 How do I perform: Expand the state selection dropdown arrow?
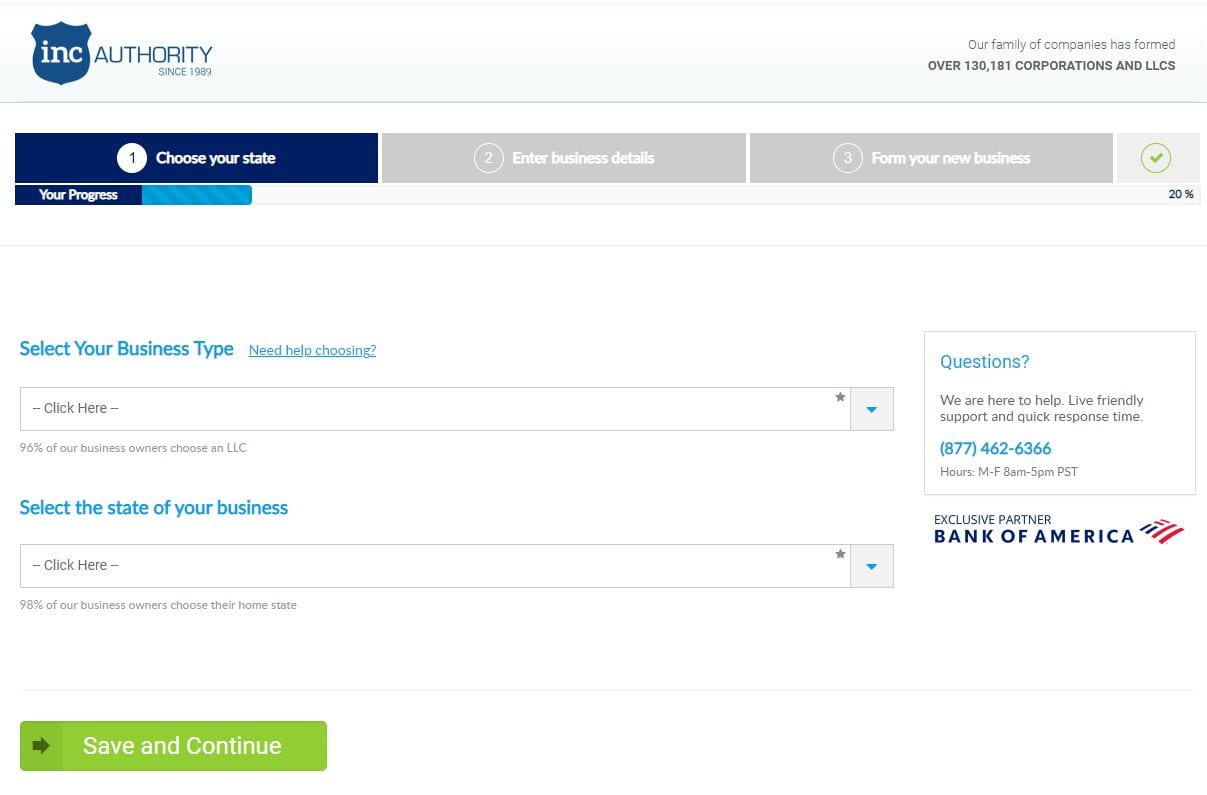(871, 565)
